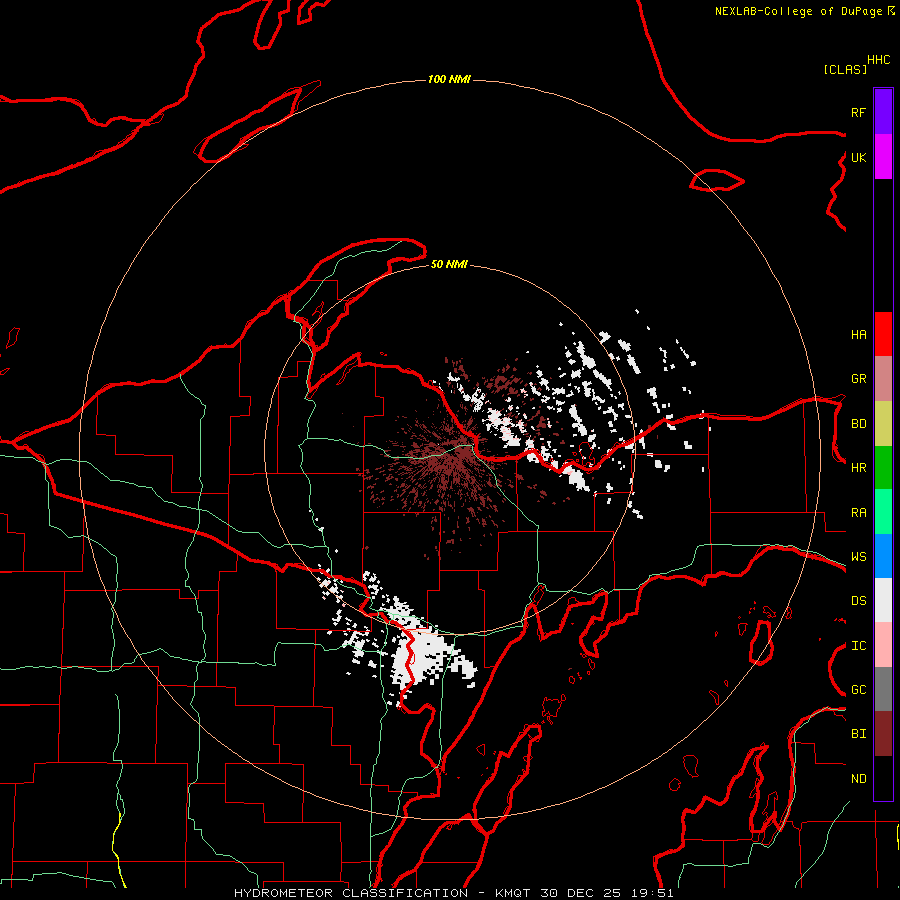Click the 'BI' legend label
Viewport: 900px width, 900px height.
click(x=858, y=734)
